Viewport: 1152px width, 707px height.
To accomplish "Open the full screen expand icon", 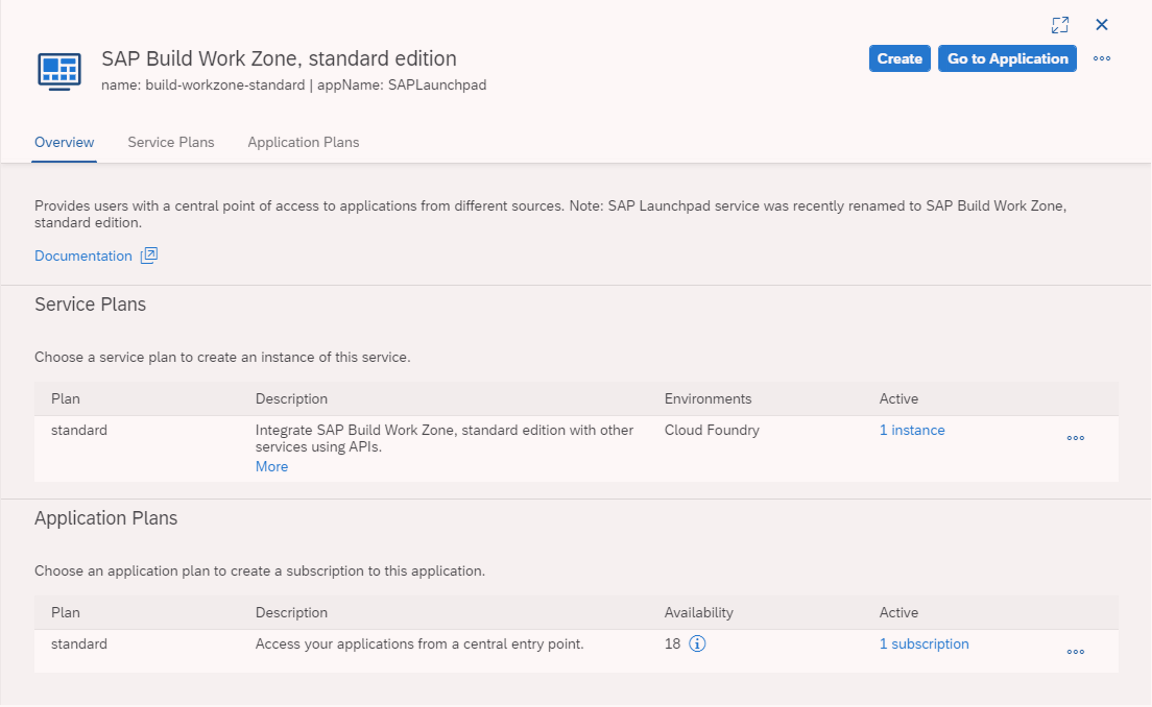I will point(1060,25).
